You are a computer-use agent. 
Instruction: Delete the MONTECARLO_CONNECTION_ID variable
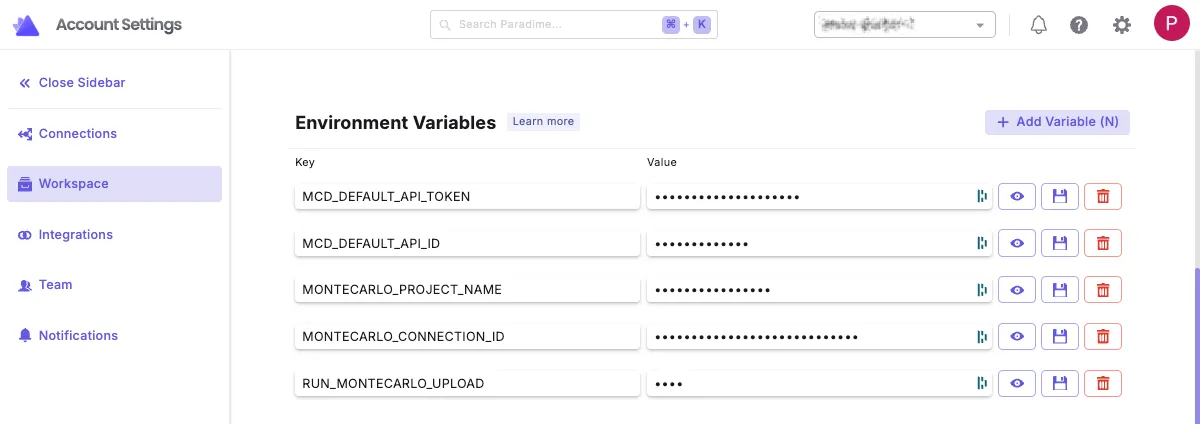(x=1103, y=337)
